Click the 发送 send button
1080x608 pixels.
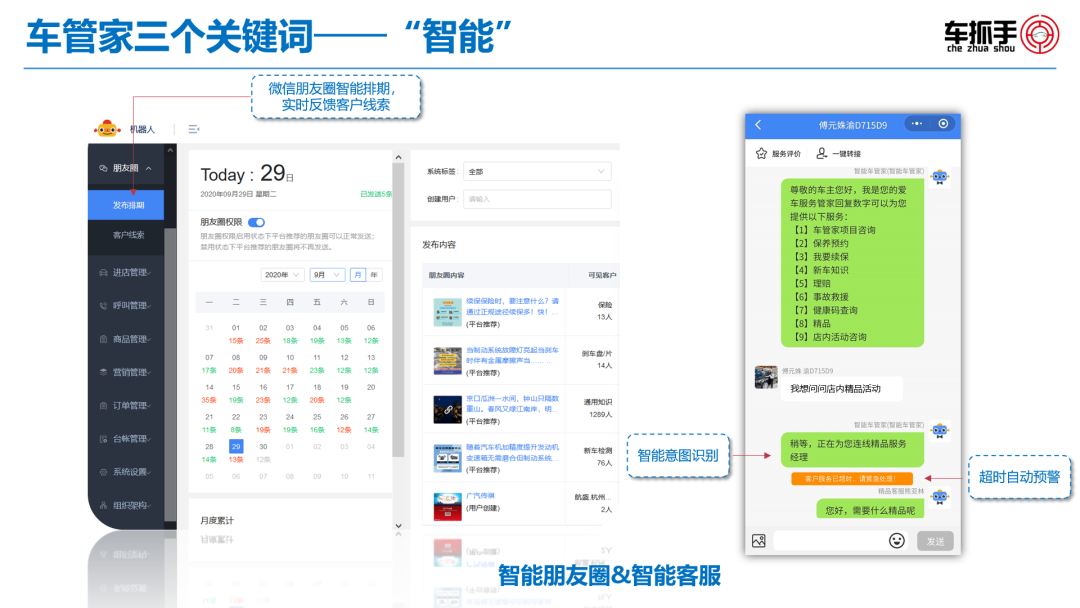pos(935,541)
